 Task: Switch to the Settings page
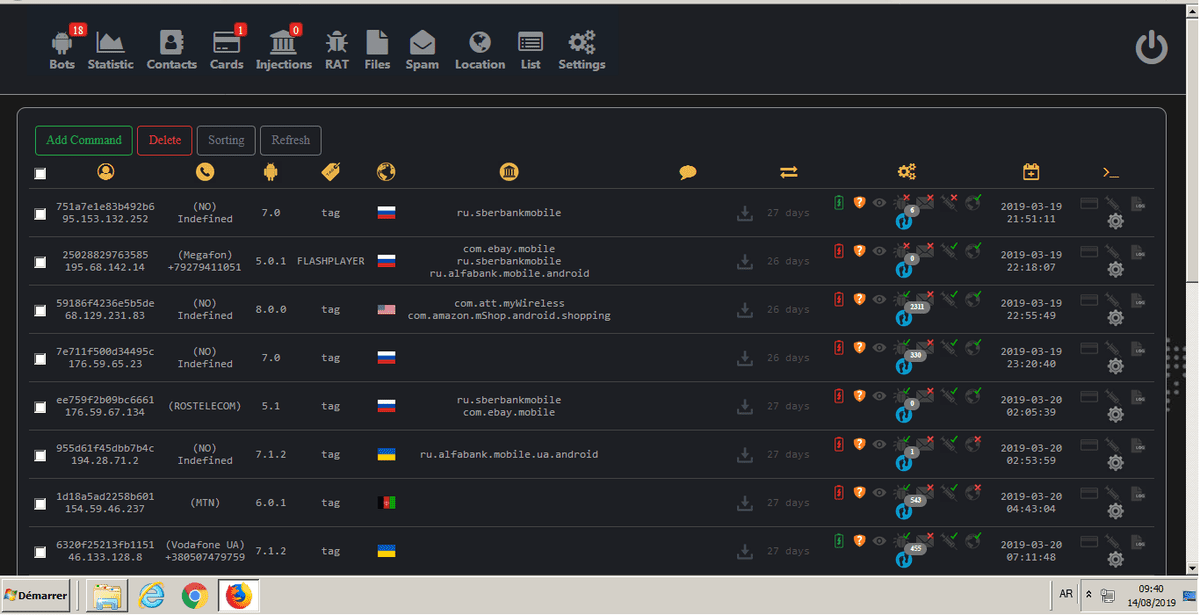point(581,51)
